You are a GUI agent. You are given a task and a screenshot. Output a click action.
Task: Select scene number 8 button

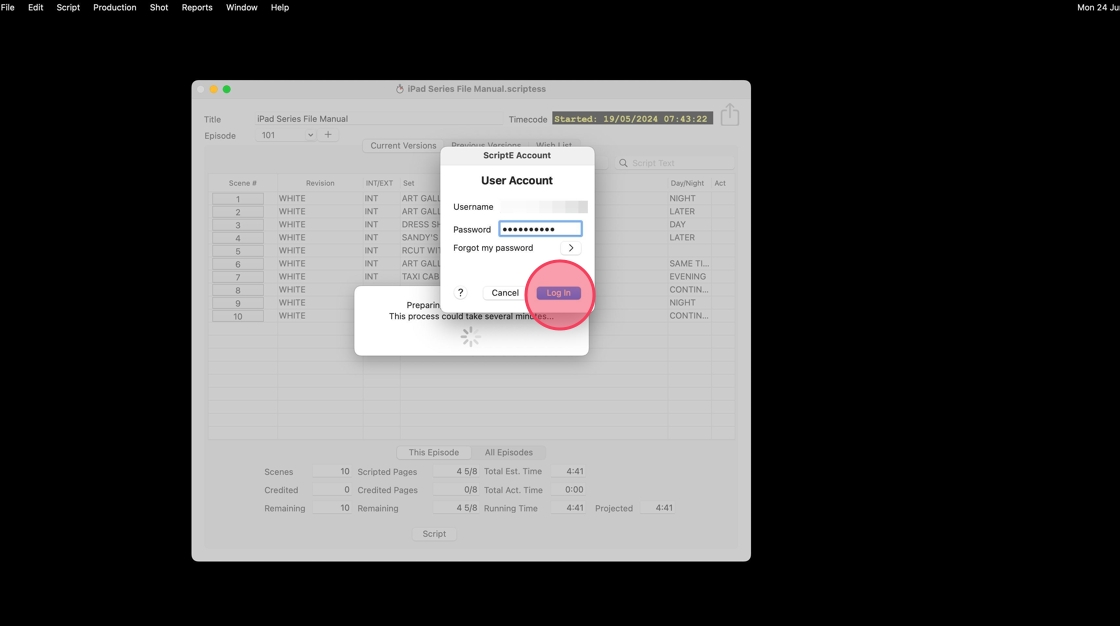tap(238, 290)
